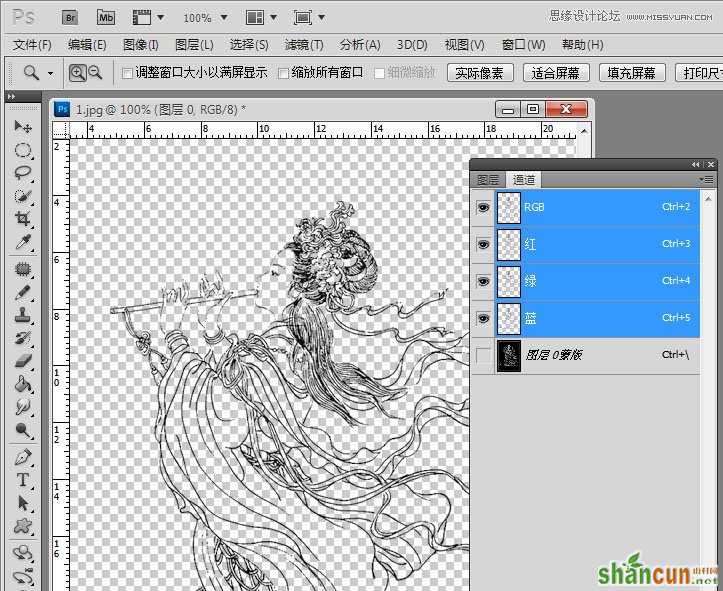Click the document scroll-up arrow

[x=584, y=131]
